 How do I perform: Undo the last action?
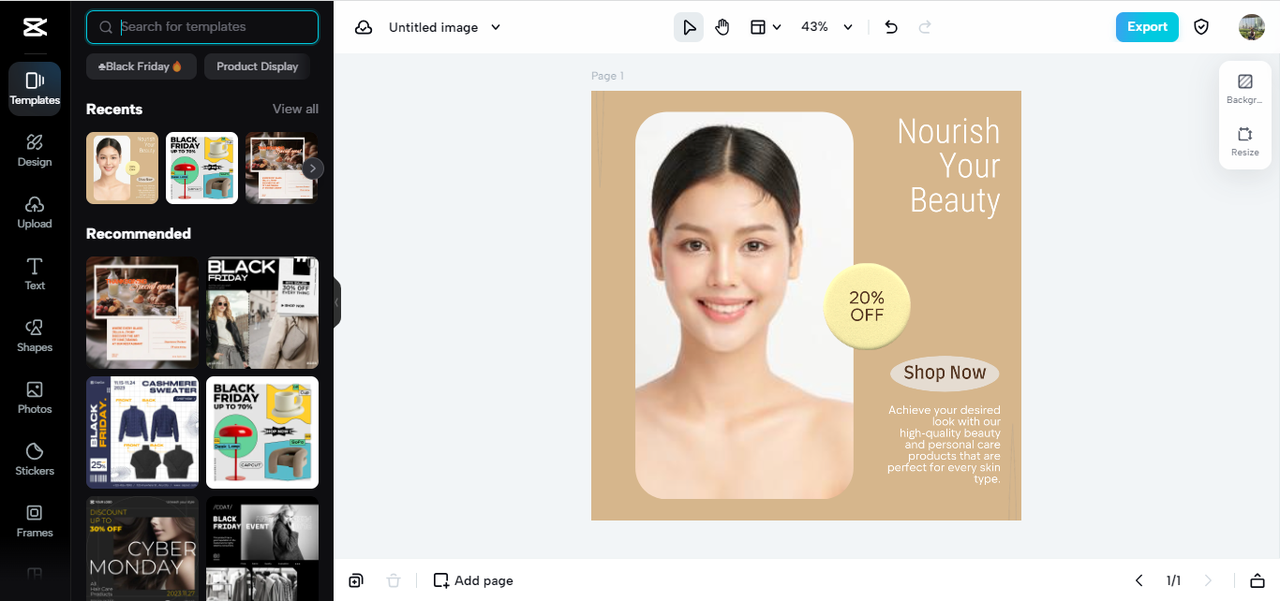tap(891, 27)
